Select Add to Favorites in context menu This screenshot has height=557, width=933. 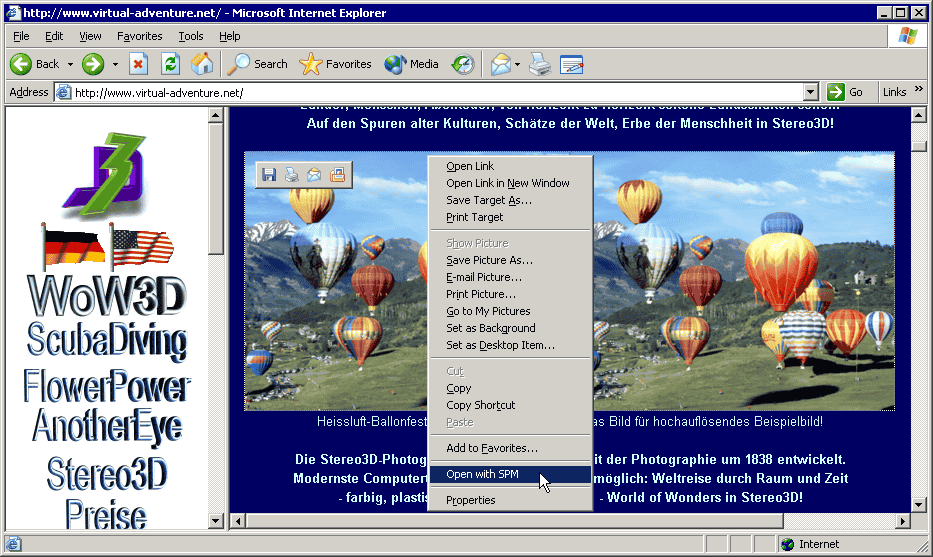[511, 448]
